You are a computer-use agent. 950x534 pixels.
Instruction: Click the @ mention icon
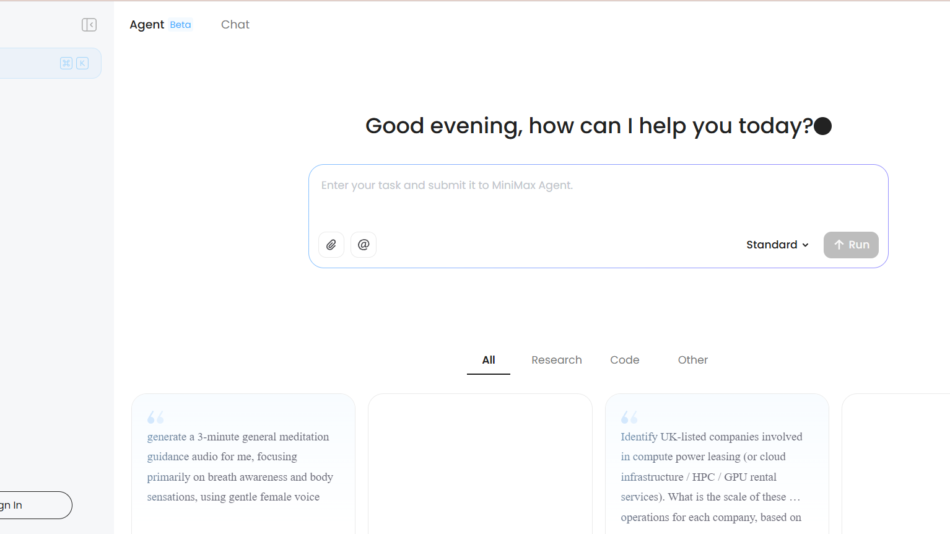pos(364,245)
